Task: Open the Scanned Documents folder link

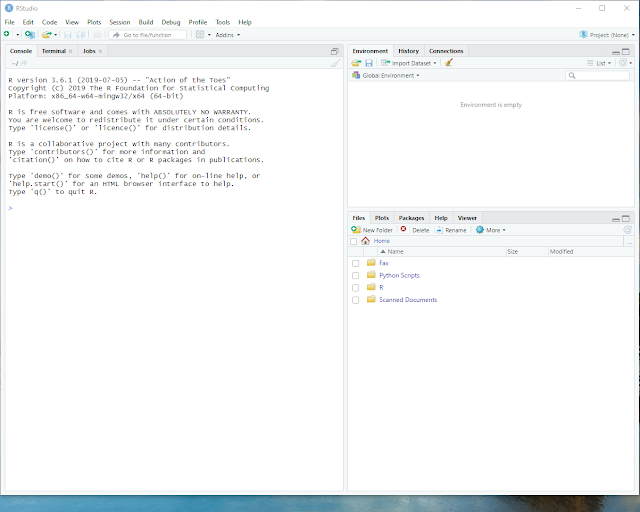Action: [x=408, y=300]
